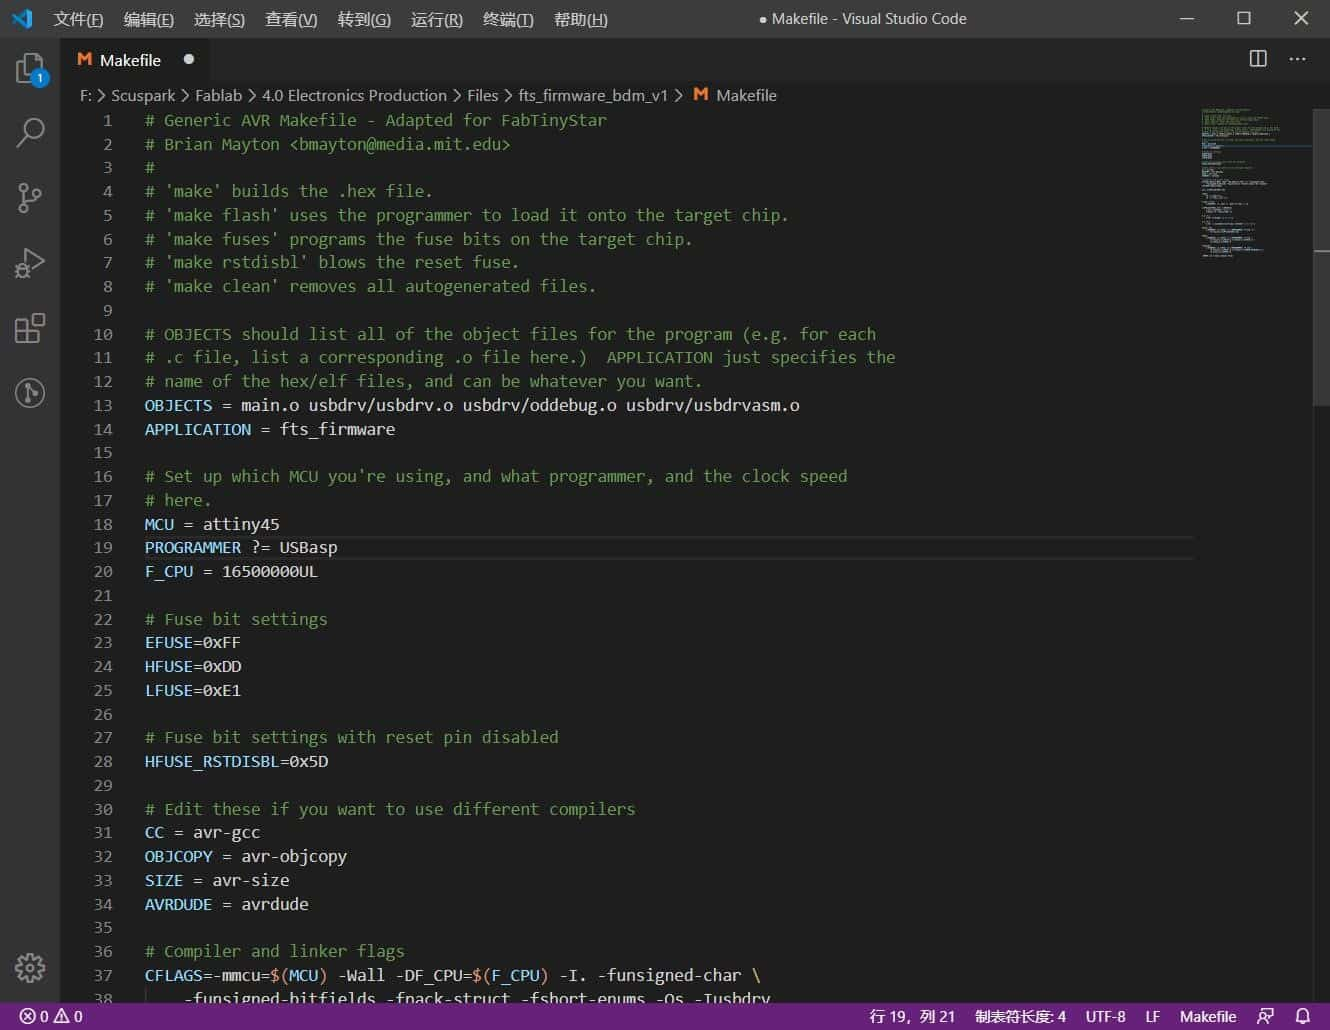
Task: Click line number 13 in gutter
Action: [103, 405]
